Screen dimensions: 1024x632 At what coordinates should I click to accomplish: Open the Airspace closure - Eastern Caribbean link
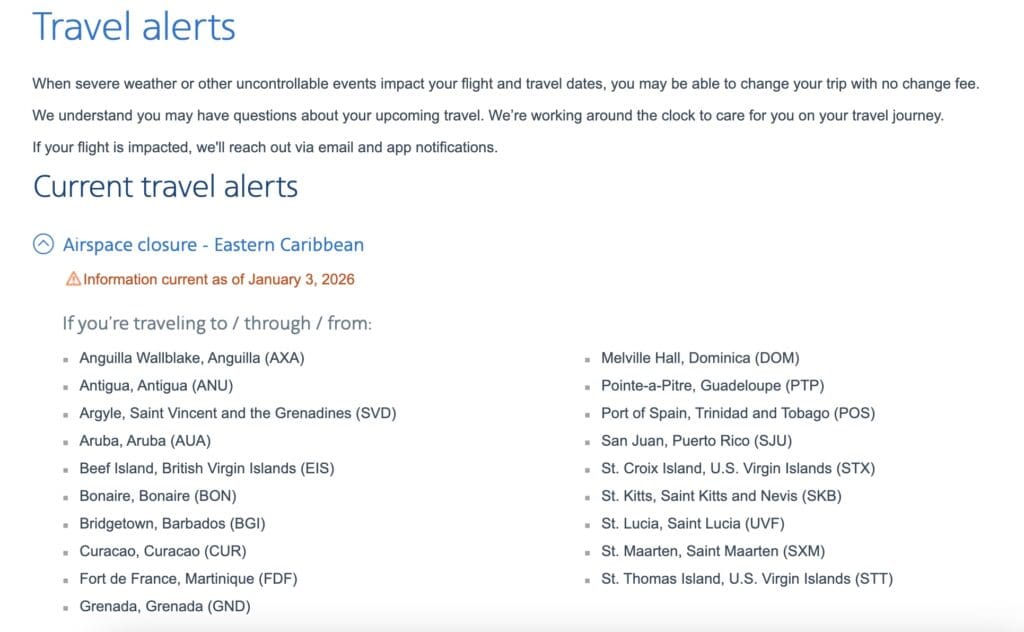tap(213, 244)
